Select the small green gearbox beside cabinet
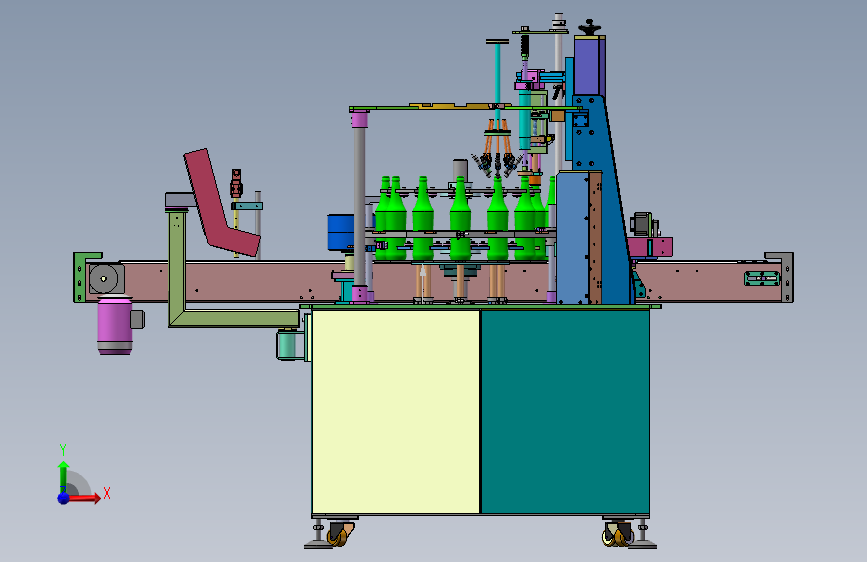This screenshot has width=867, height=562. pos(289,344)
